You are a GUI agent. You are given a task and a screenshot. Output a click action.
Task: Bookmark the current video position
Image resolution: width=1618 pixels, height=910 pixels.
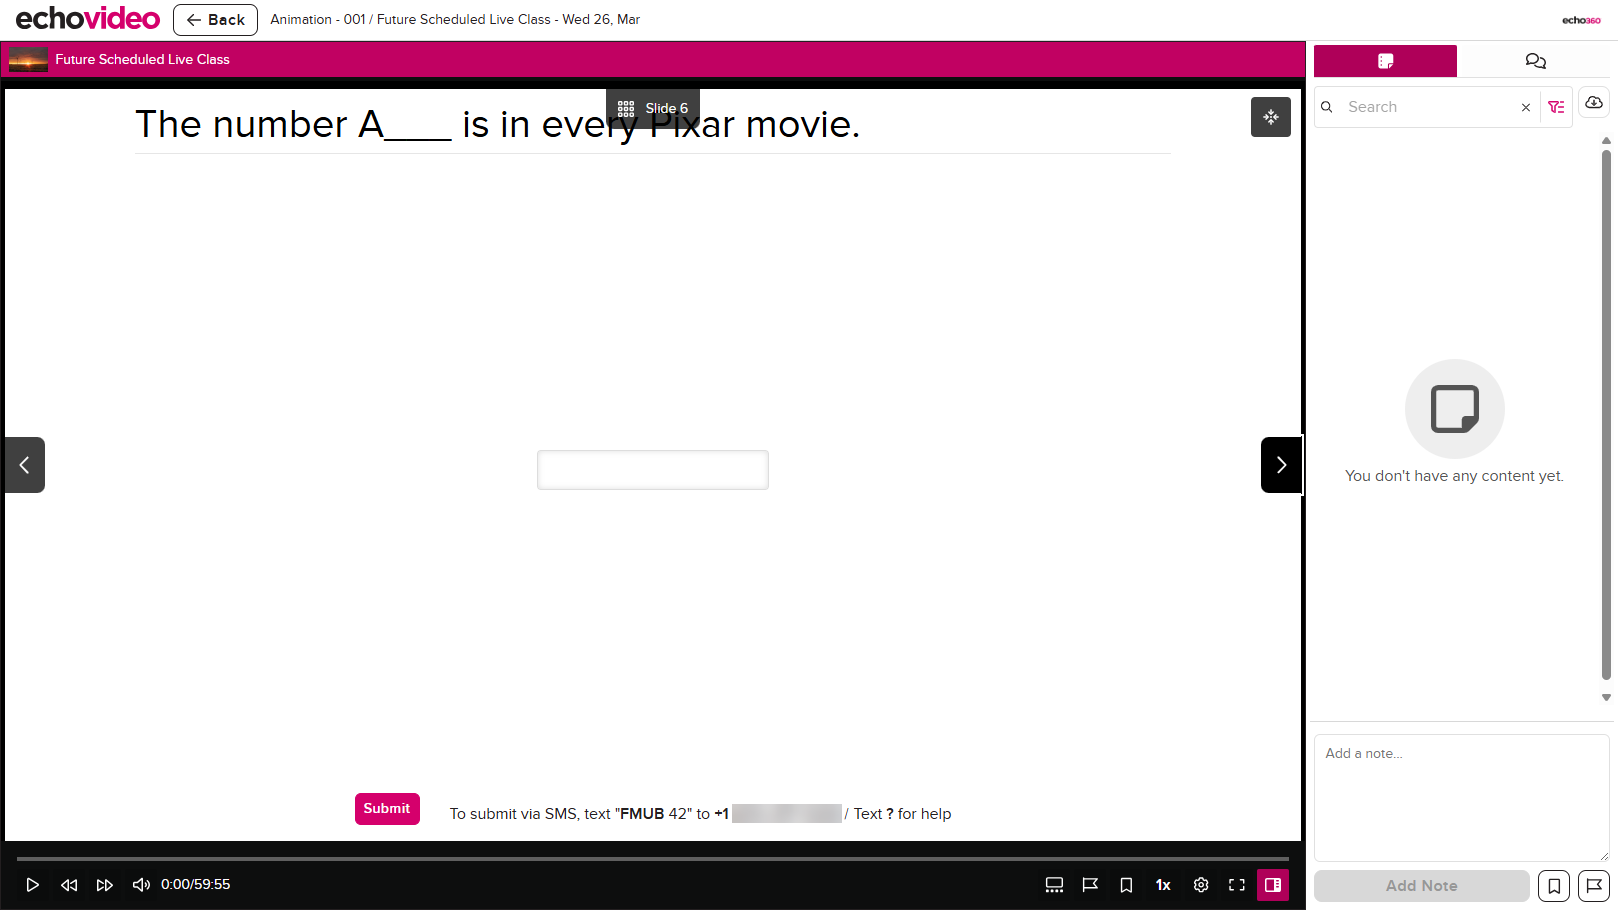1127,885
